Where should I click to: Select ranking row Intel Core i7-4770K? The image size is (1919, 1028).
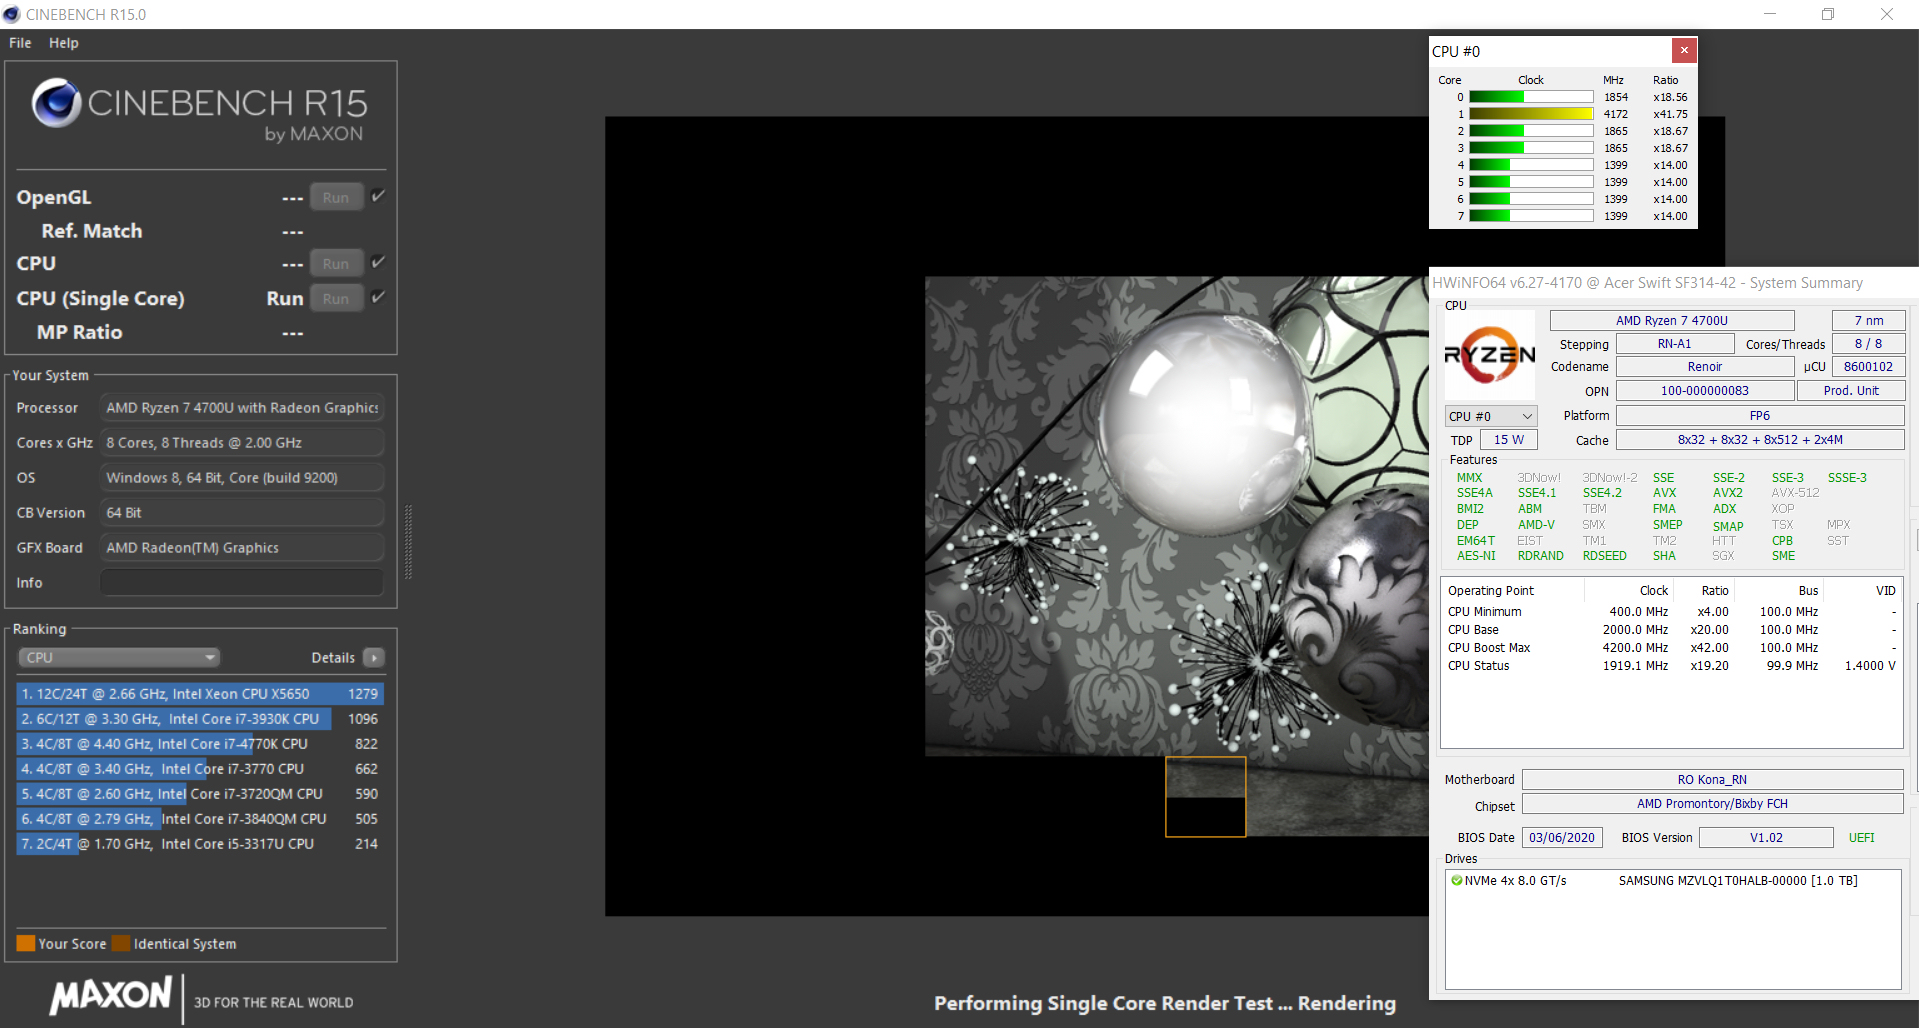(200, 743)
